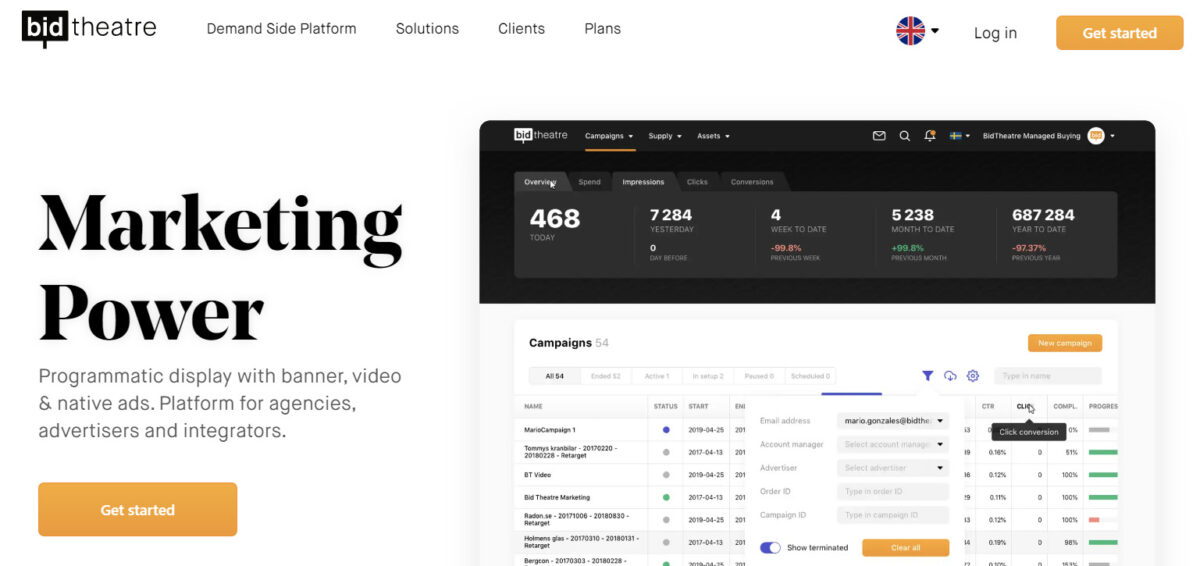Image resolution: width=1200 pixels, height=566 pixels.
Task: Open the Select account manager dropdown
Action: tap(893, 444)
